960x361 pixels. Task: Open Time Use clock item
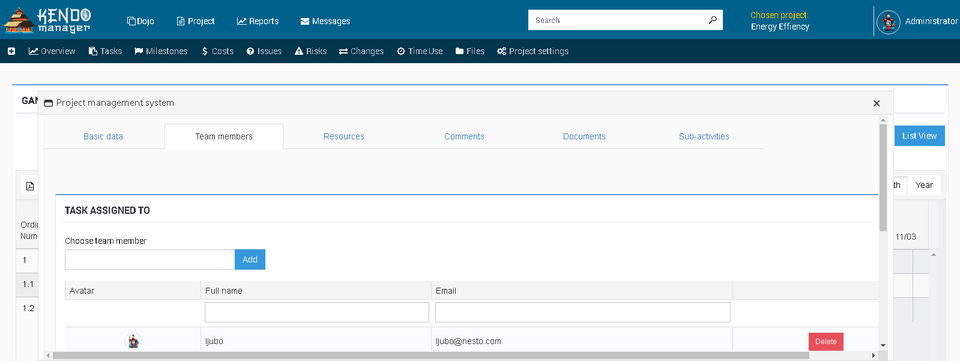click(x=419, y=51)
